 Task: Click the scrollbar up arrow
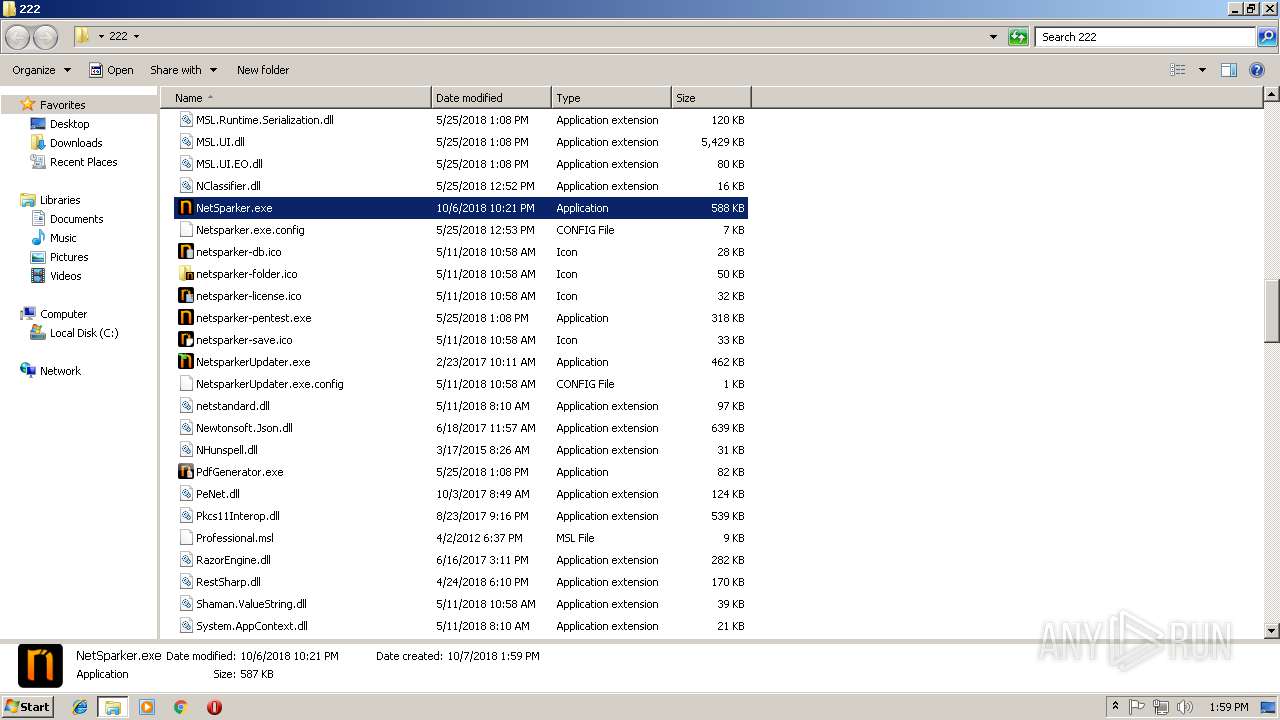(x=1272, y=95)
